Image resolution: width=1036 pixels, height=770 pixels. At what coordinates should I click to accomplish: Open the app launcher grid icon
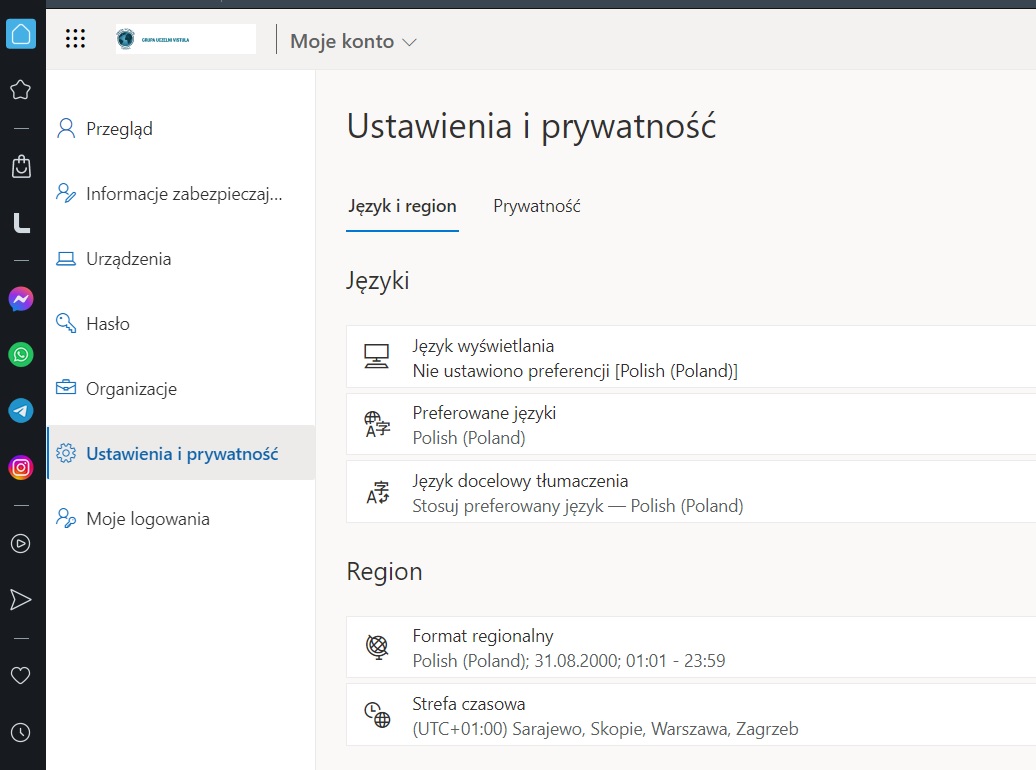click(75, 39)
